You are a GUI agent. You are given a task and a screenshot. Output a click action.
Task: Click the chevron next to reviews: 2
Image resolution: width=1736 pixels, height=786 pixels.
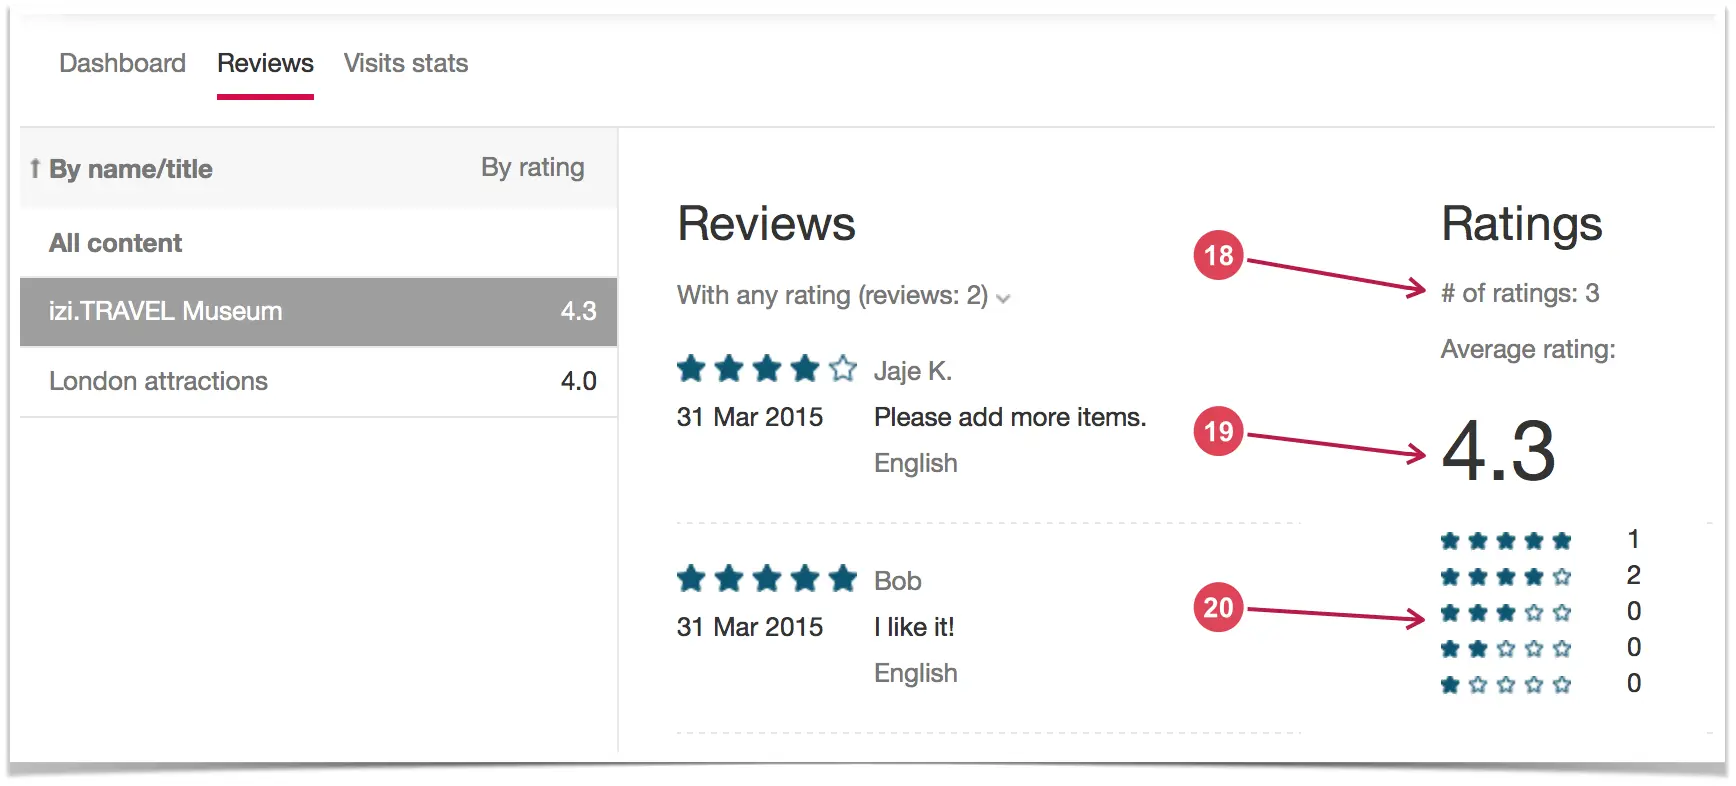pos(1004,298)
